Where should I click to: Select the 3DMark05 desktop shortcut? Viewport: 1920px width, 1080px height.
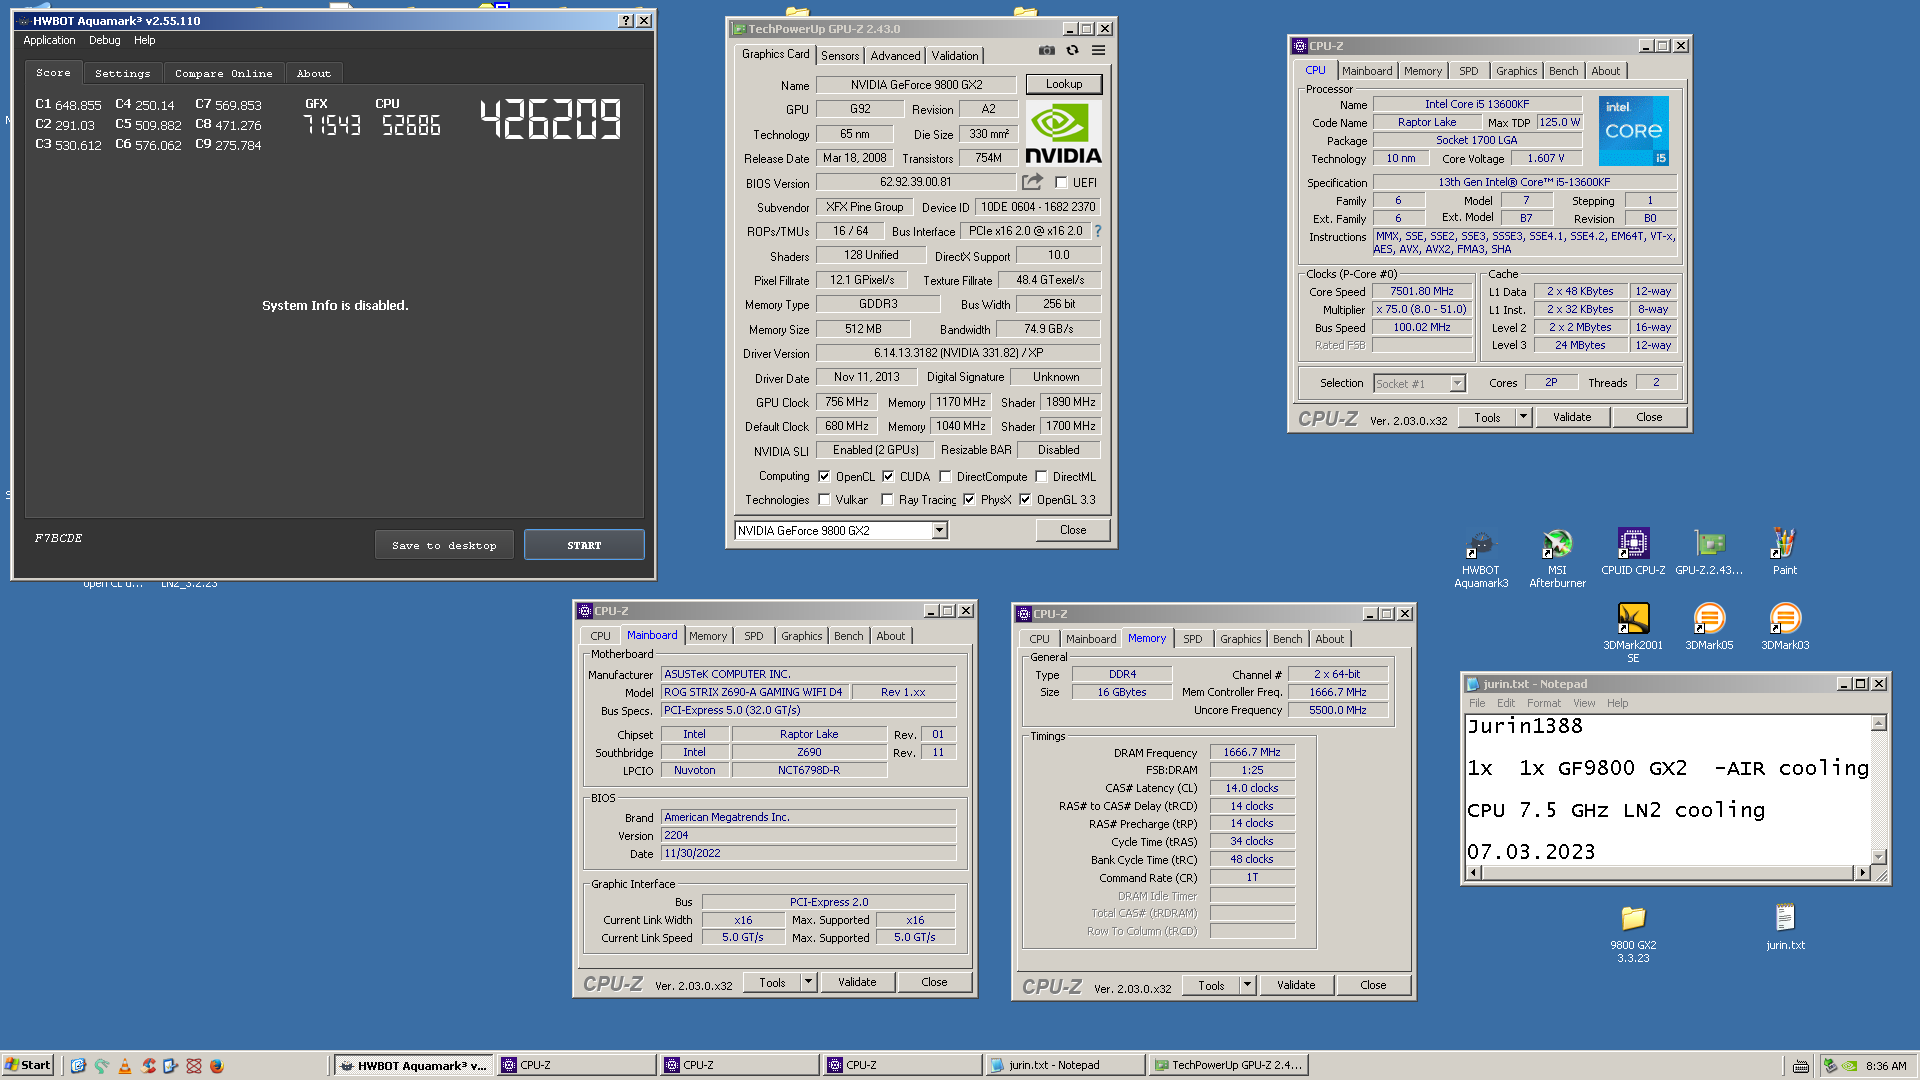tap(1709, 627)
